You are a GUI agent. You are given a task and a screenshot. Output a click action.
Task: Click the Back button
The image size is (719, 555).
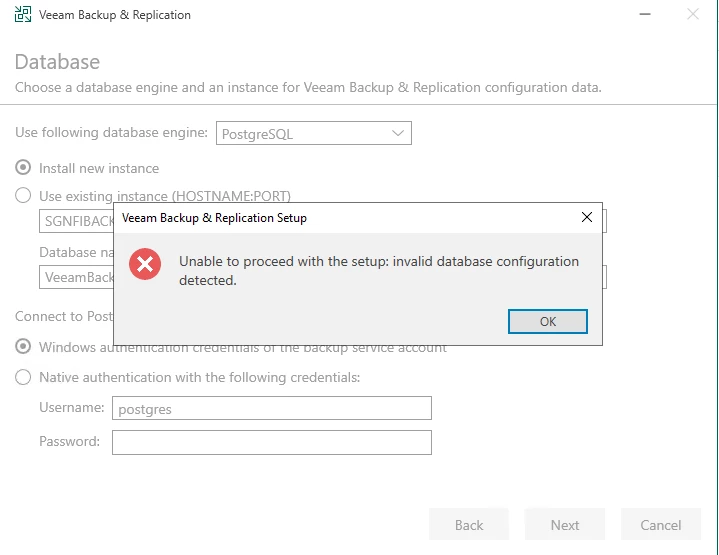click(x=469, y=525)
